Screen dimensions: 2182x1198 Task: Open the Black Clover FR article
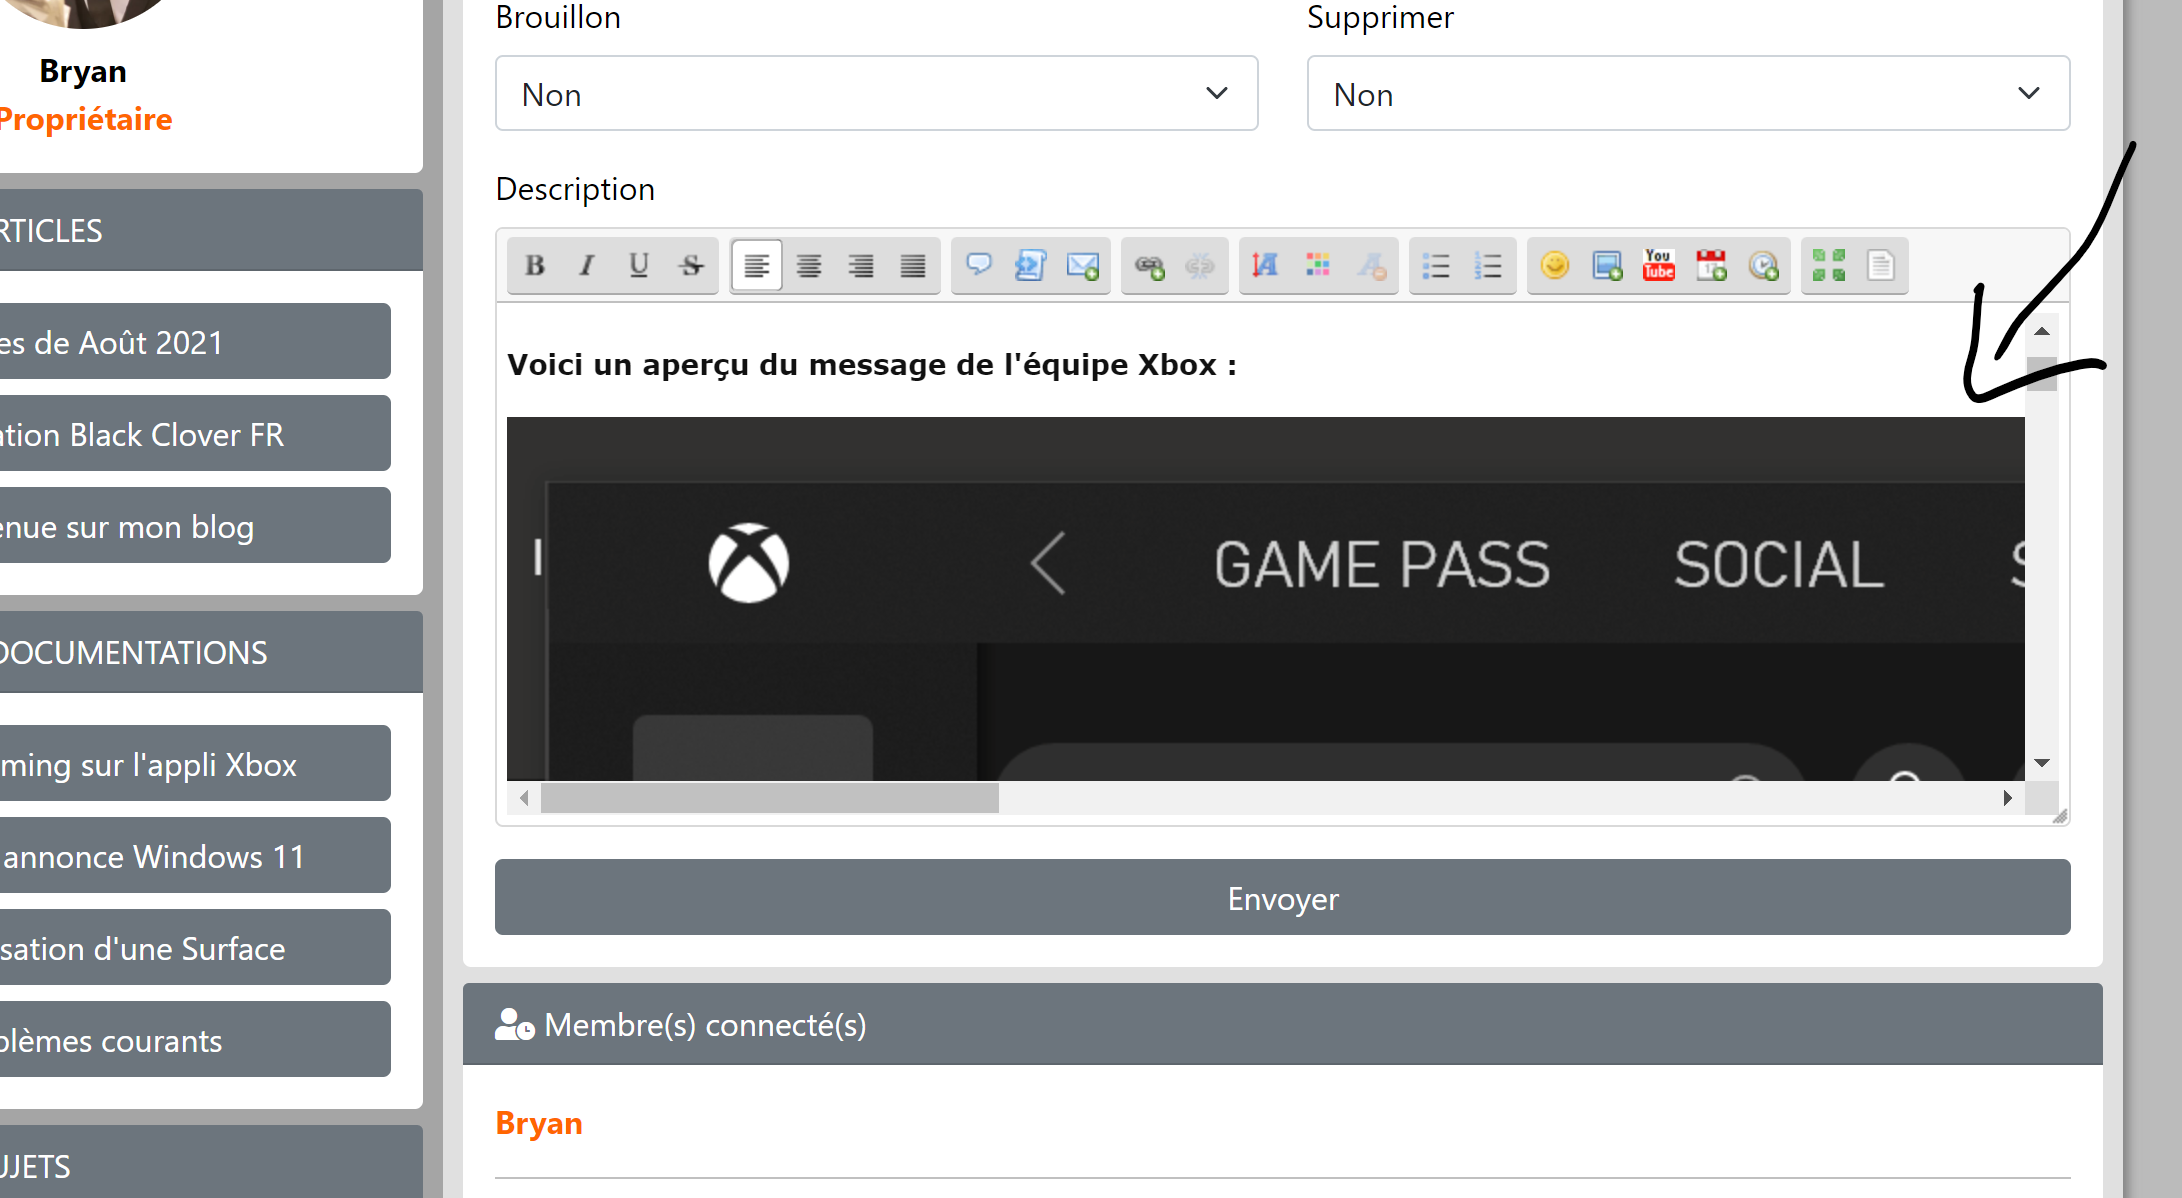[195, 434]
